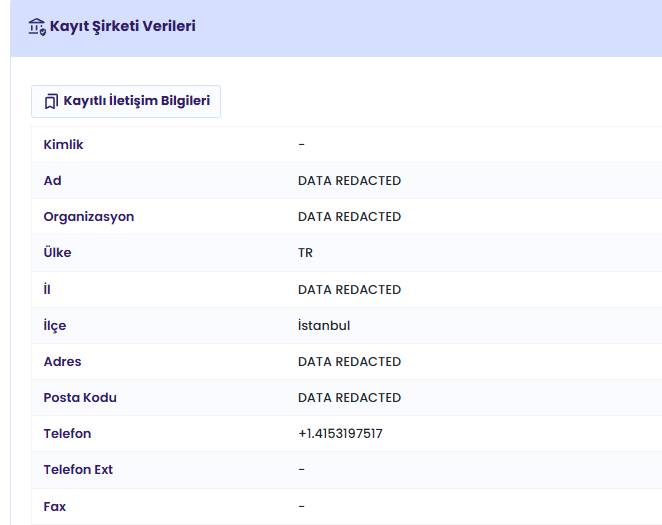
Task: Click the DATA REDACTED value for Ad
Action: click(349, 181)
